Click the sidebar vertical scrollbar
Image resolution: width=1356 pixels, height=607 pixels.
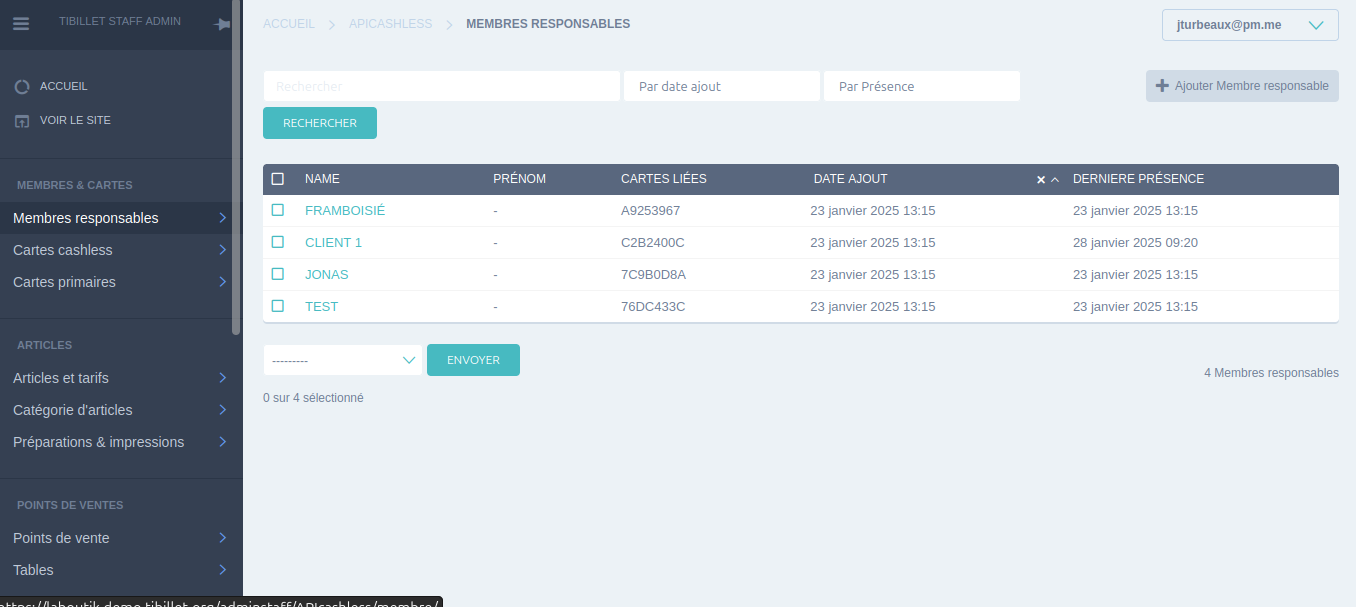(236, 167)
